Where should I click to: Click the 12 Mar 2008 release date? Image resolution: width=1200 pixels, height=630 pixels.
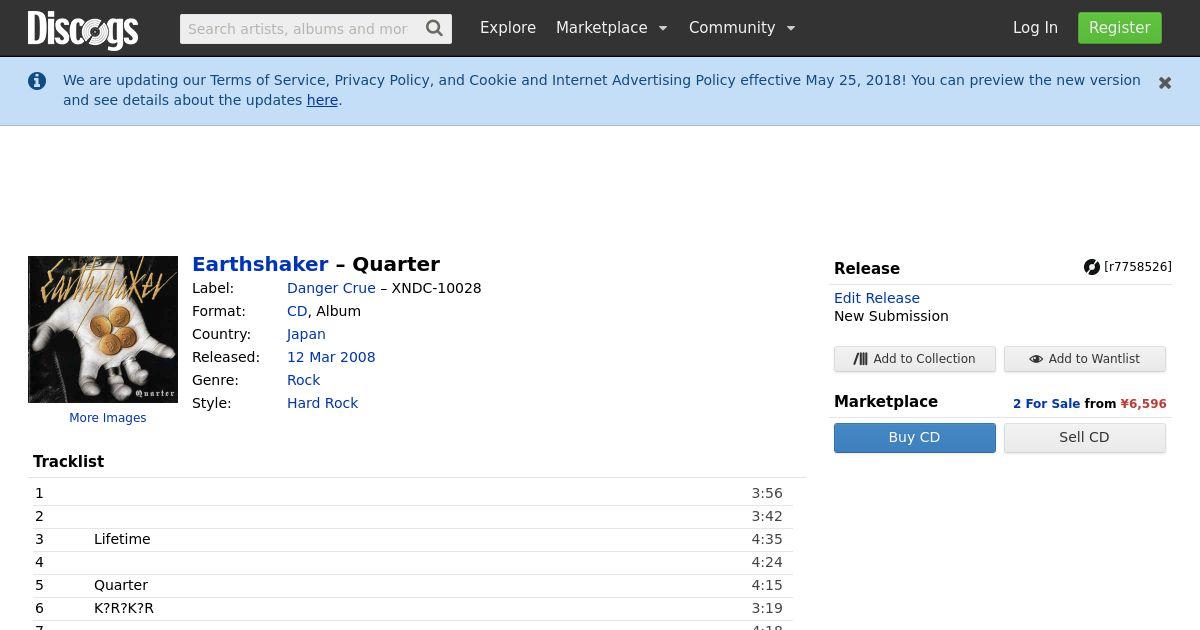pyautogui.click(x=331, y=357)
